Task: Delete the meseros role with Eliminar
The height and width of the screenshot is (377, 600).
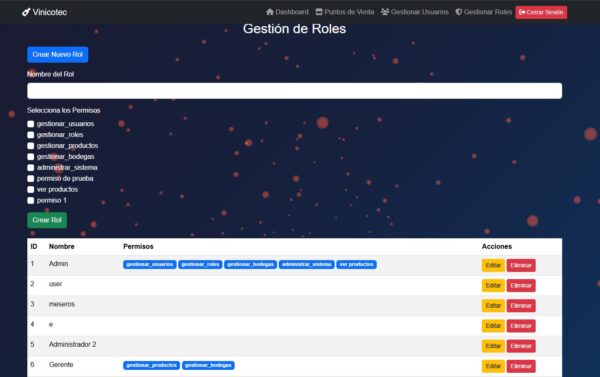Action: tap(521, 305)
